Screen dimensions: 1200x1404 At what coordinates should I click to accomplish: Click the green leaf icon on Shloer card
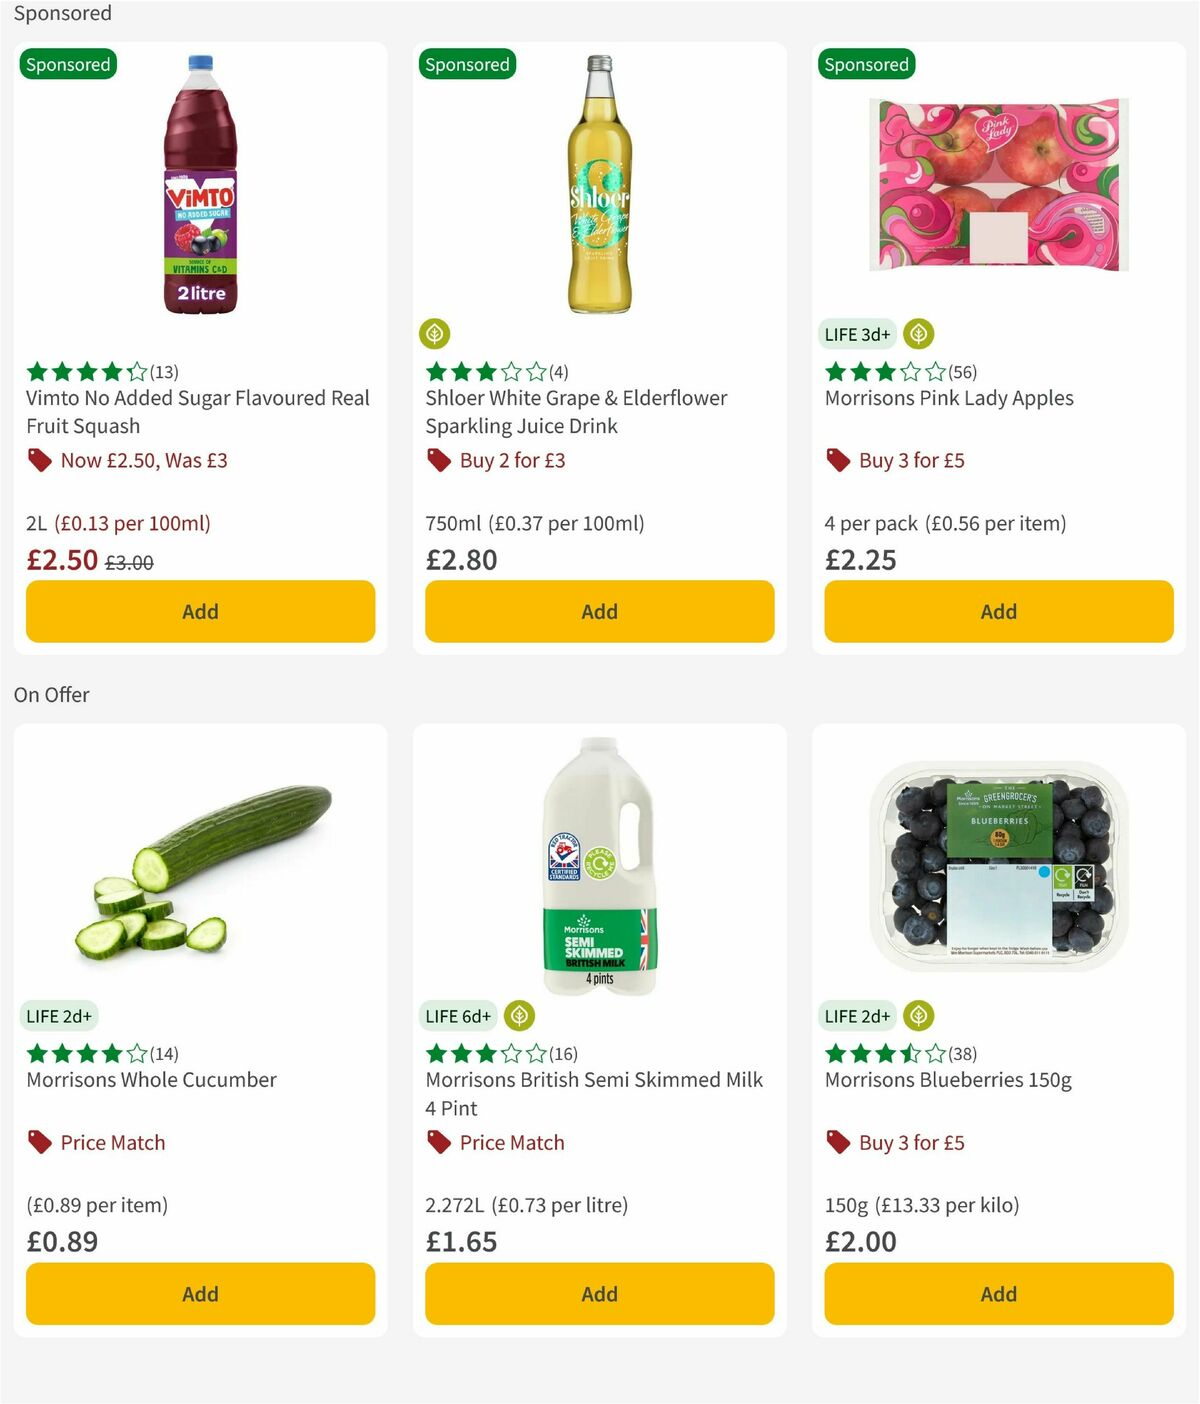click(434, 334)
